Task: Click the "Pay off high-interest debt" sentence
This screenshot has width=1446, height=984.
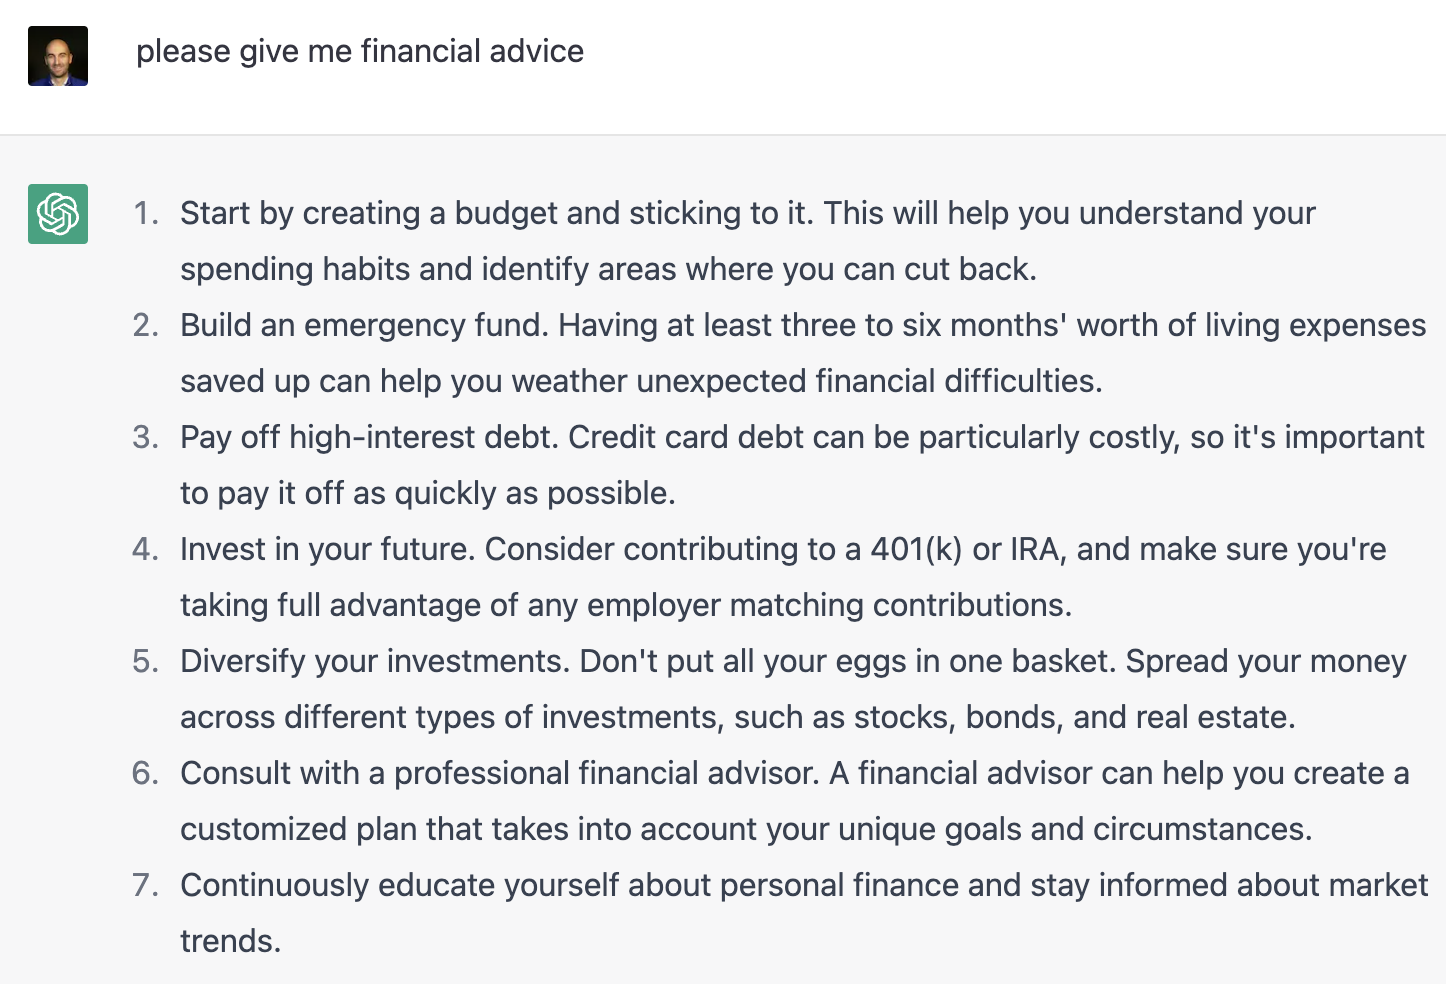Action: click(368, 437)
